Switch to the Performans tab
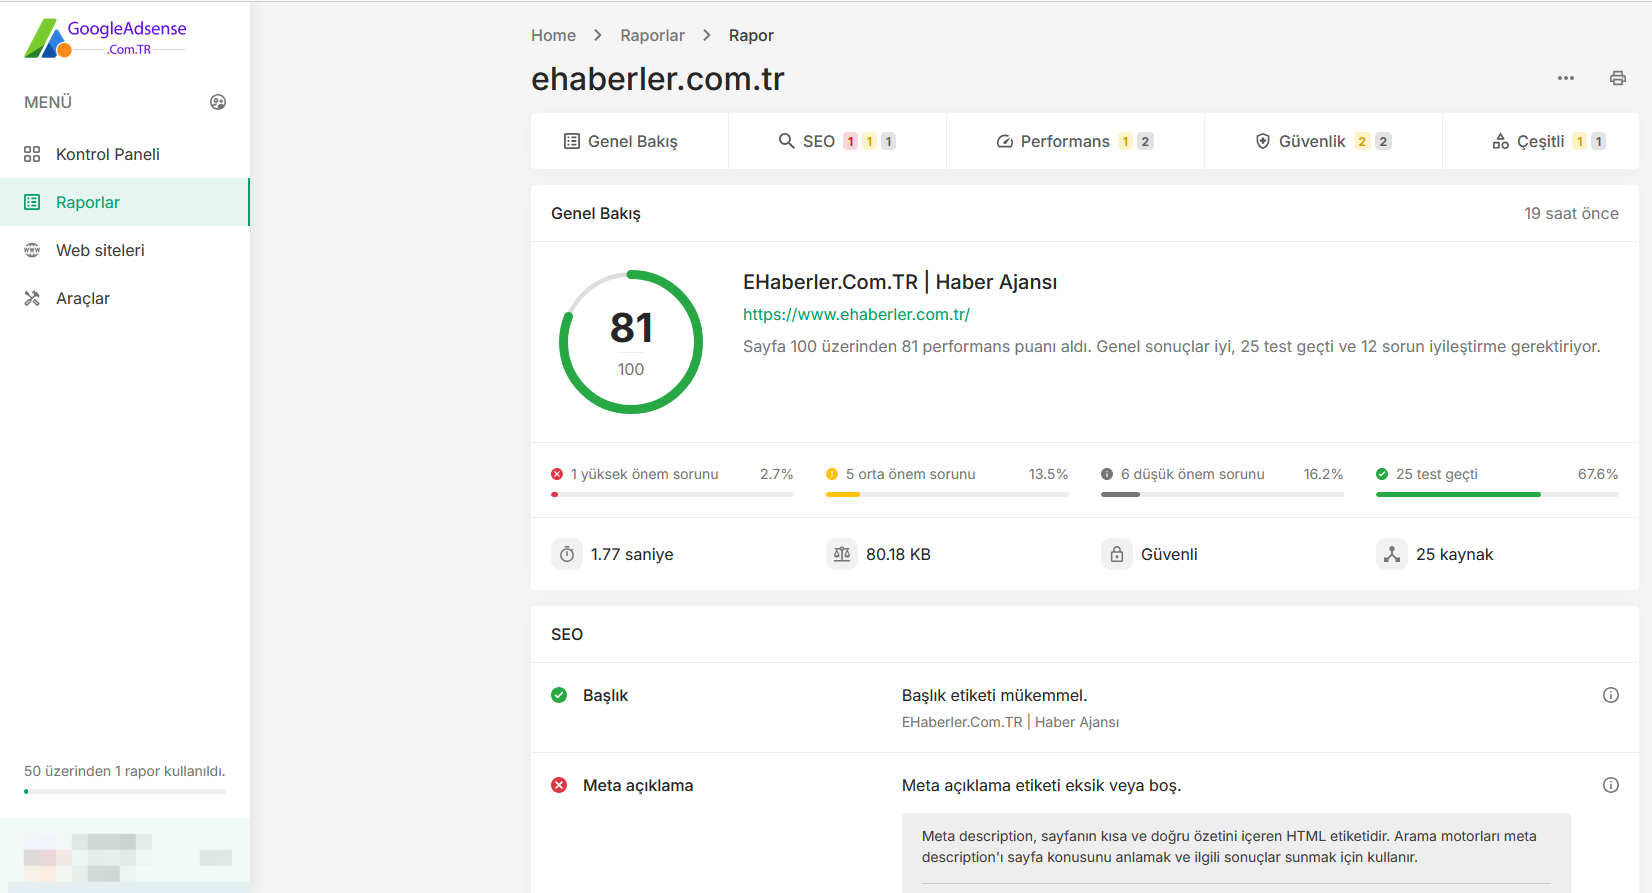Image resolution: width=1652 pixels, height=893 pixels. point(1075,141)
